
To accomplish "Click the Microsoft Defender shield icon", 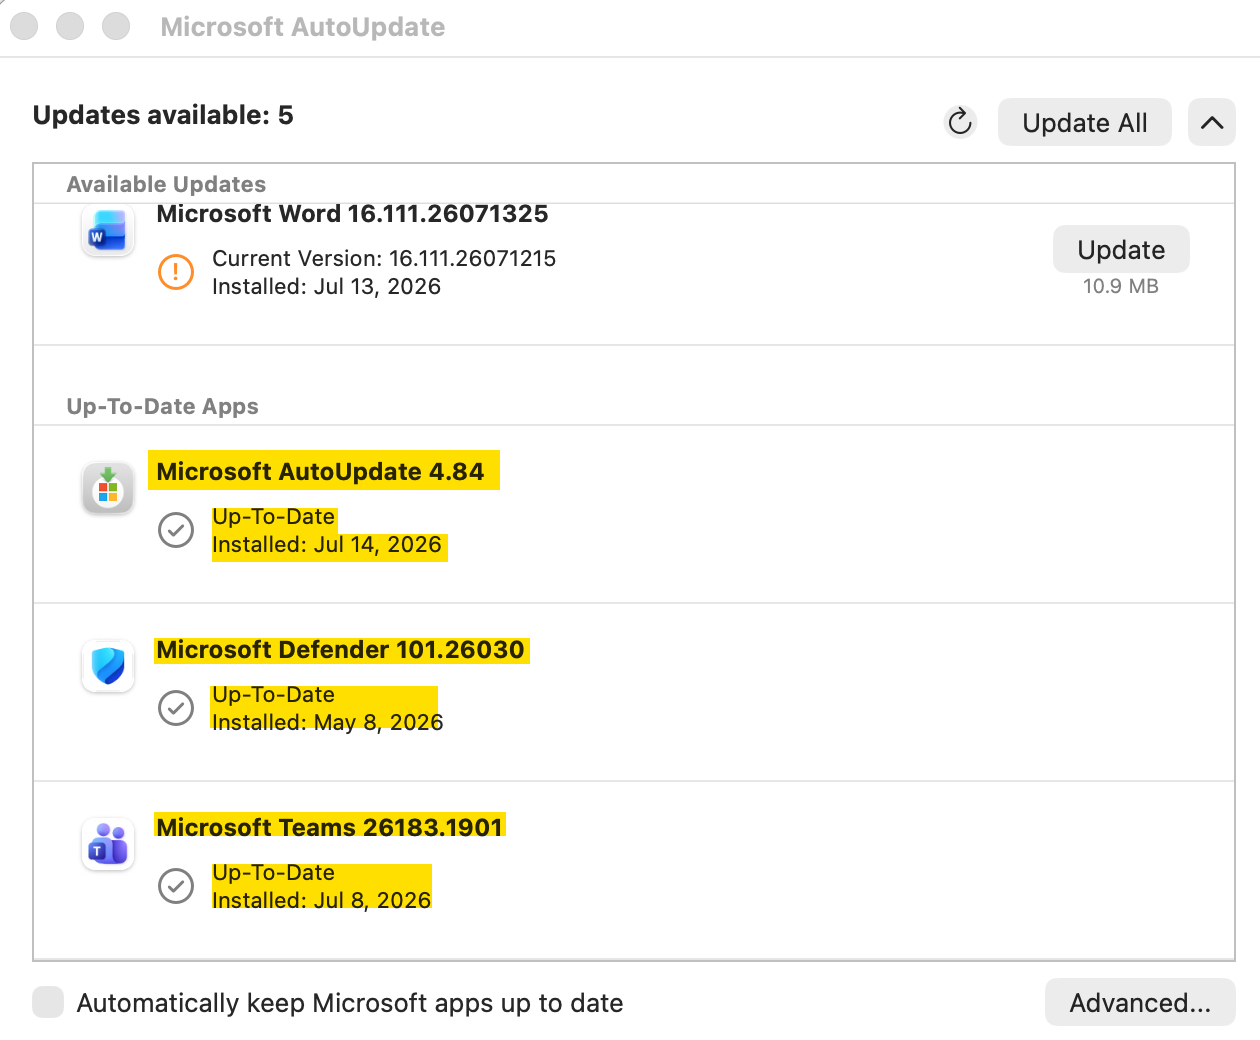I will 108,667.
